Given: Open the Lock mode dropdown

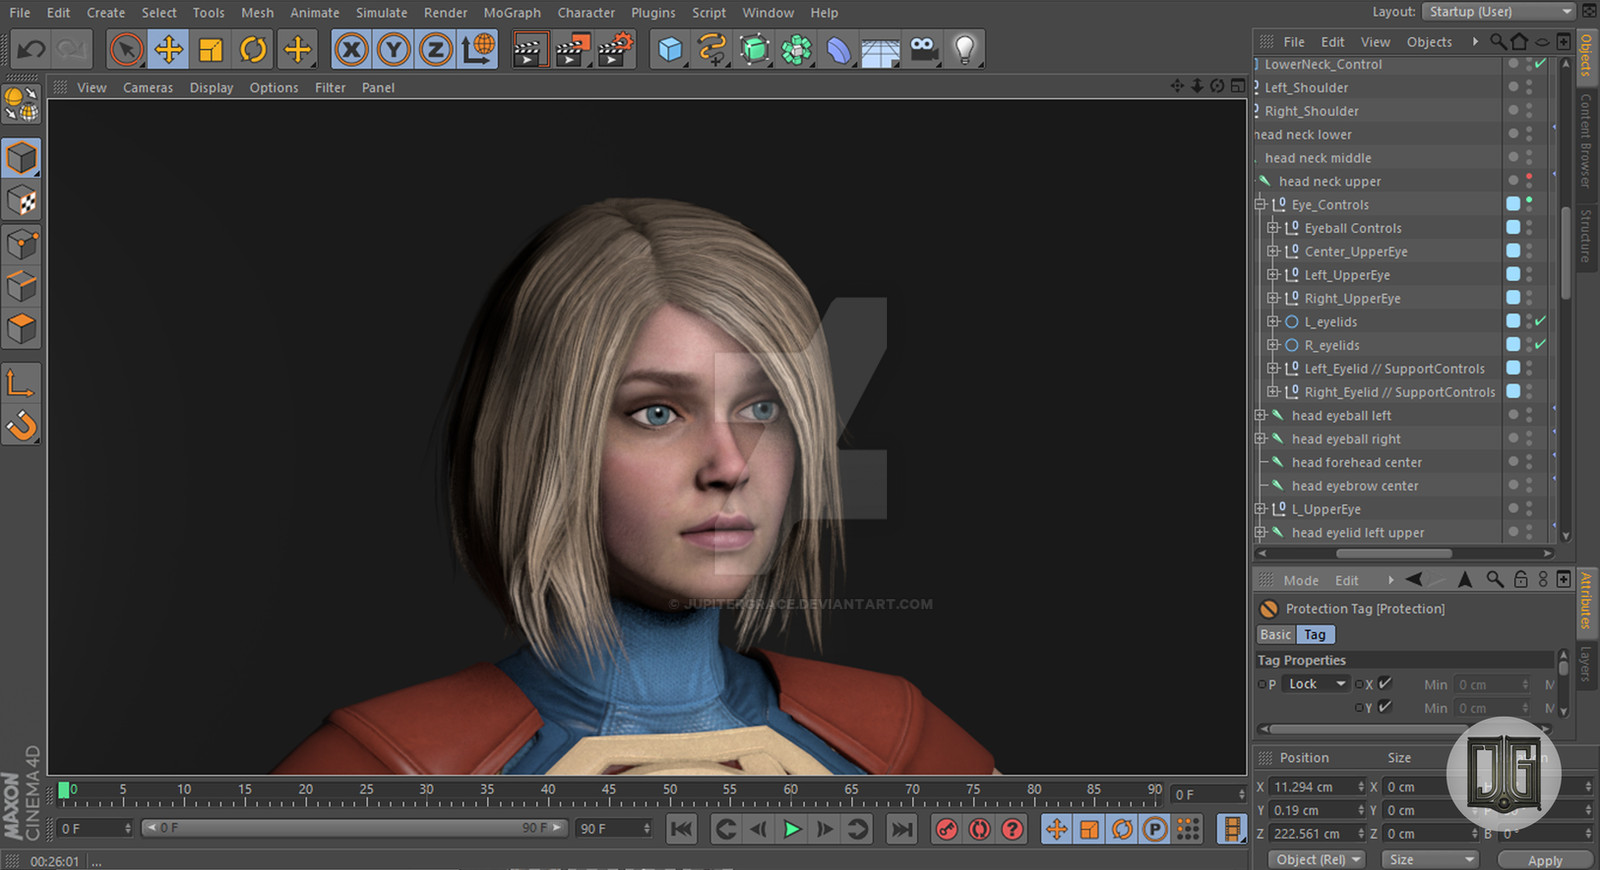Looking at the screenshot, I should [x=1316, y=684].
